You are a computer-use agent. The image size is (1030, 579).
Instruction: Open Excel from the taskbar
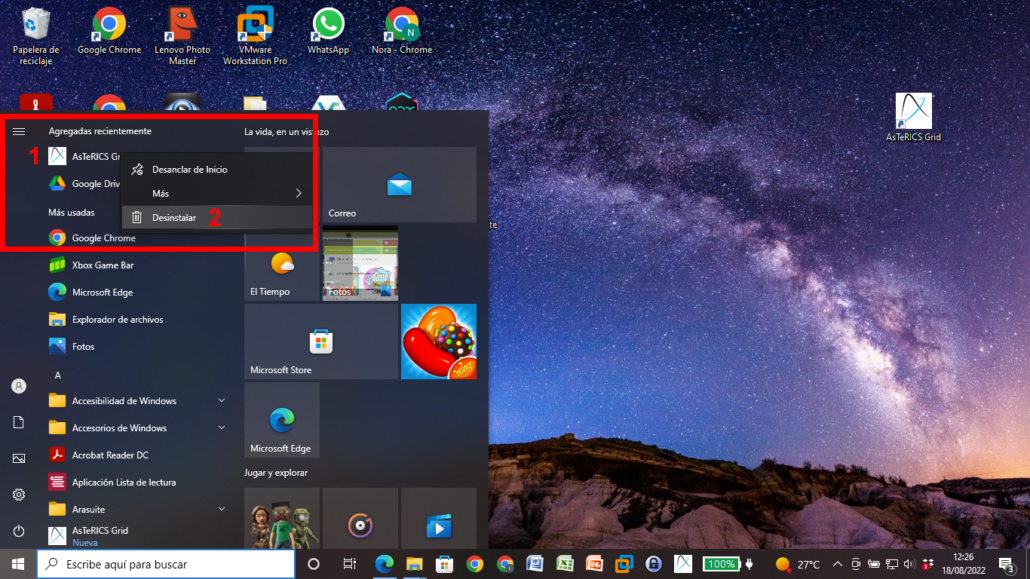pyautogui.click(x=564, y=565)
